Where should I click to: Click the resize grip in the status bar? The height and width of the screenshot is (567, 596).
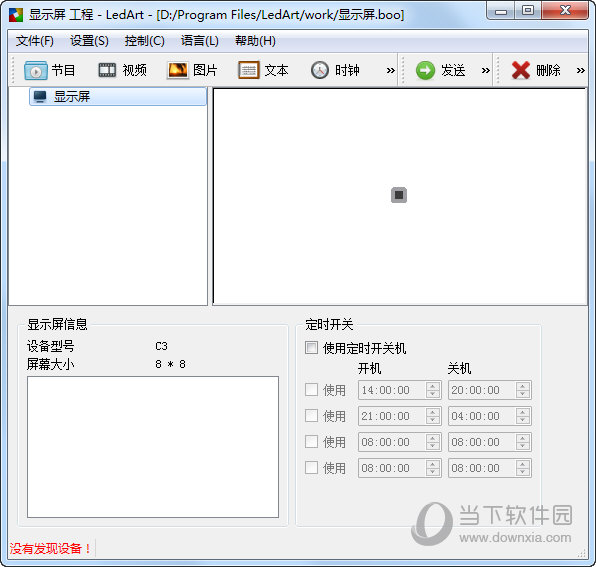[582, 553]
